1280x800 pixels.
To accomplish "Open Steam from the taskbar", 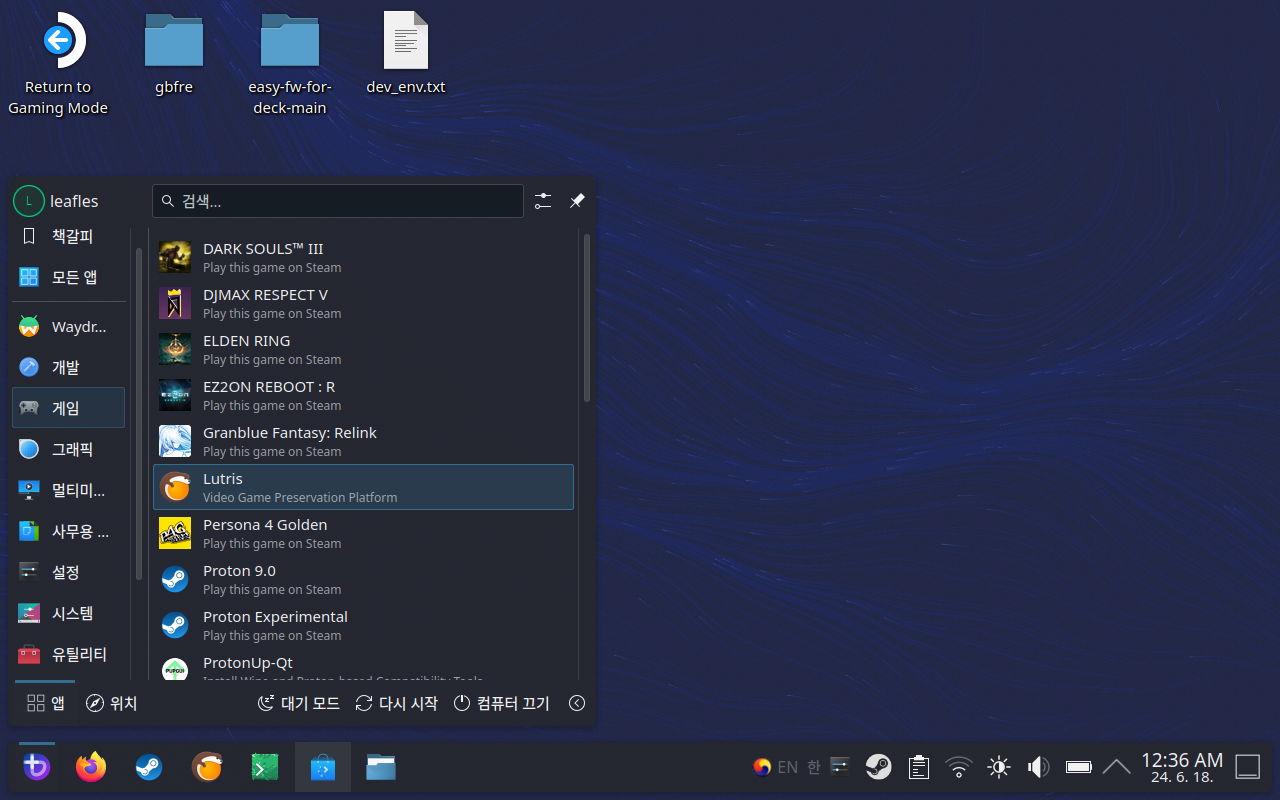I will (x=149, y=767).
